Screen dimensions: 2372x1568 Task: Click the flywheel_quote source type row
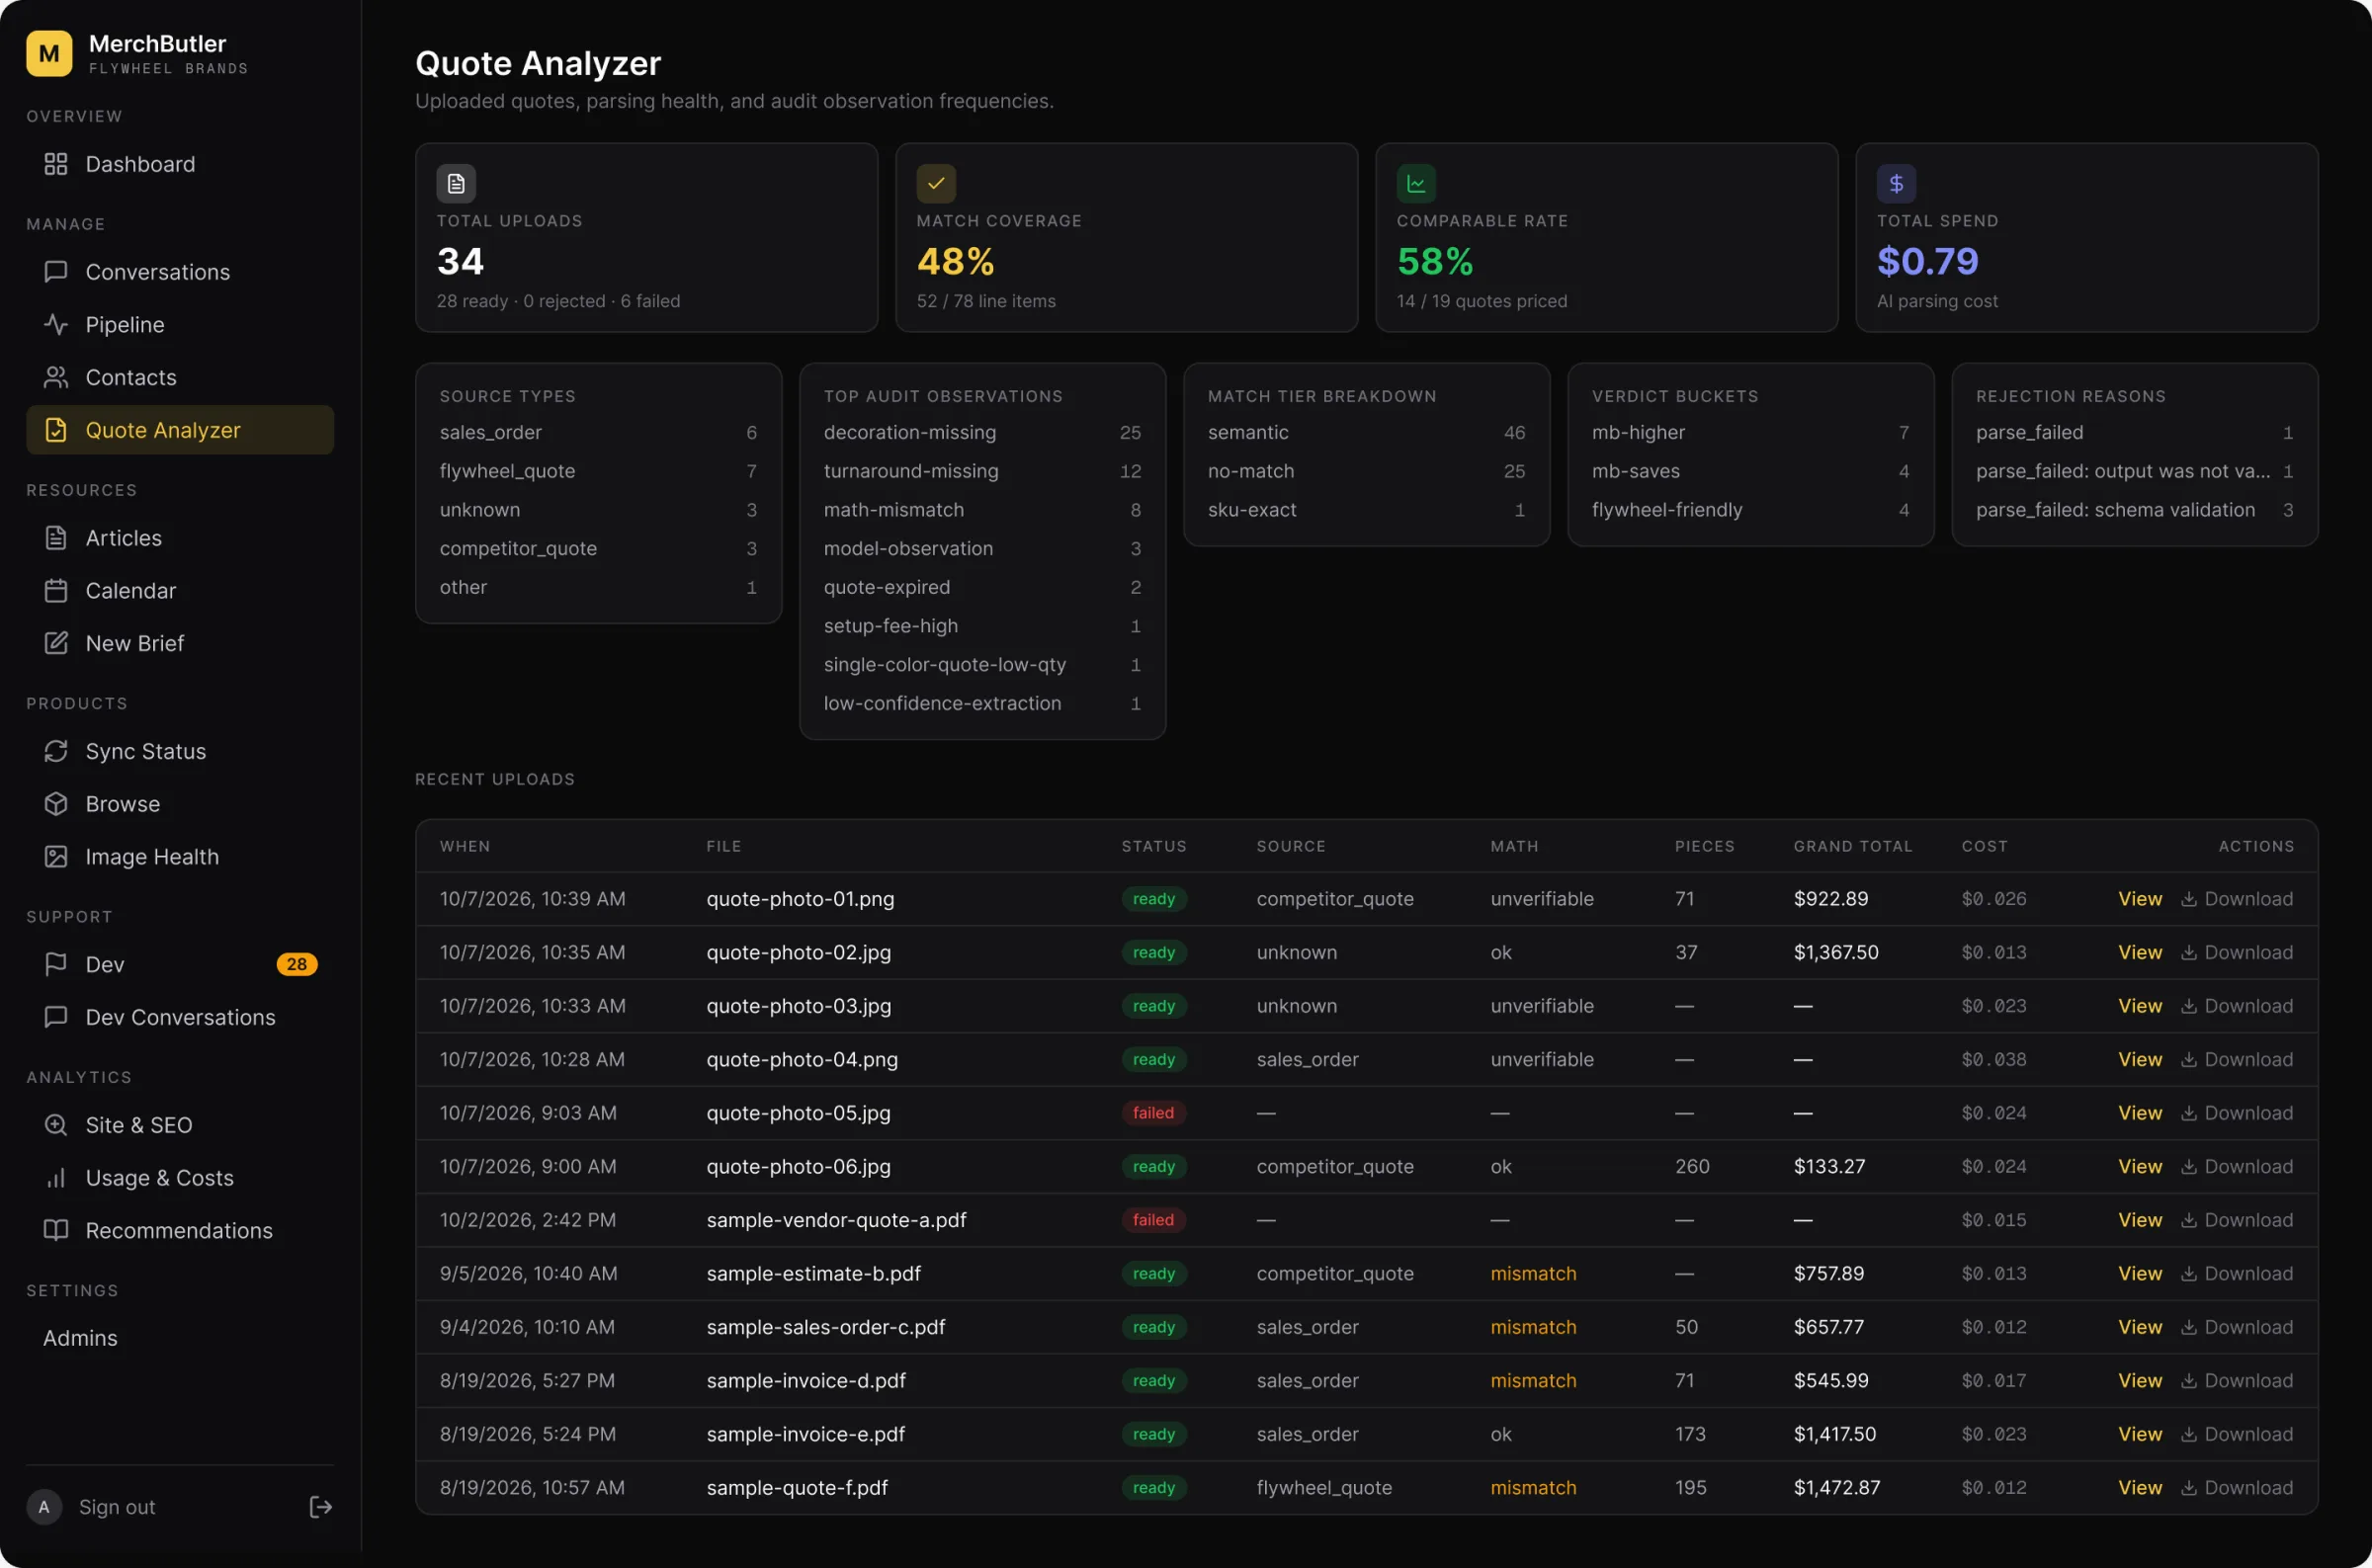tap(598, 471)
